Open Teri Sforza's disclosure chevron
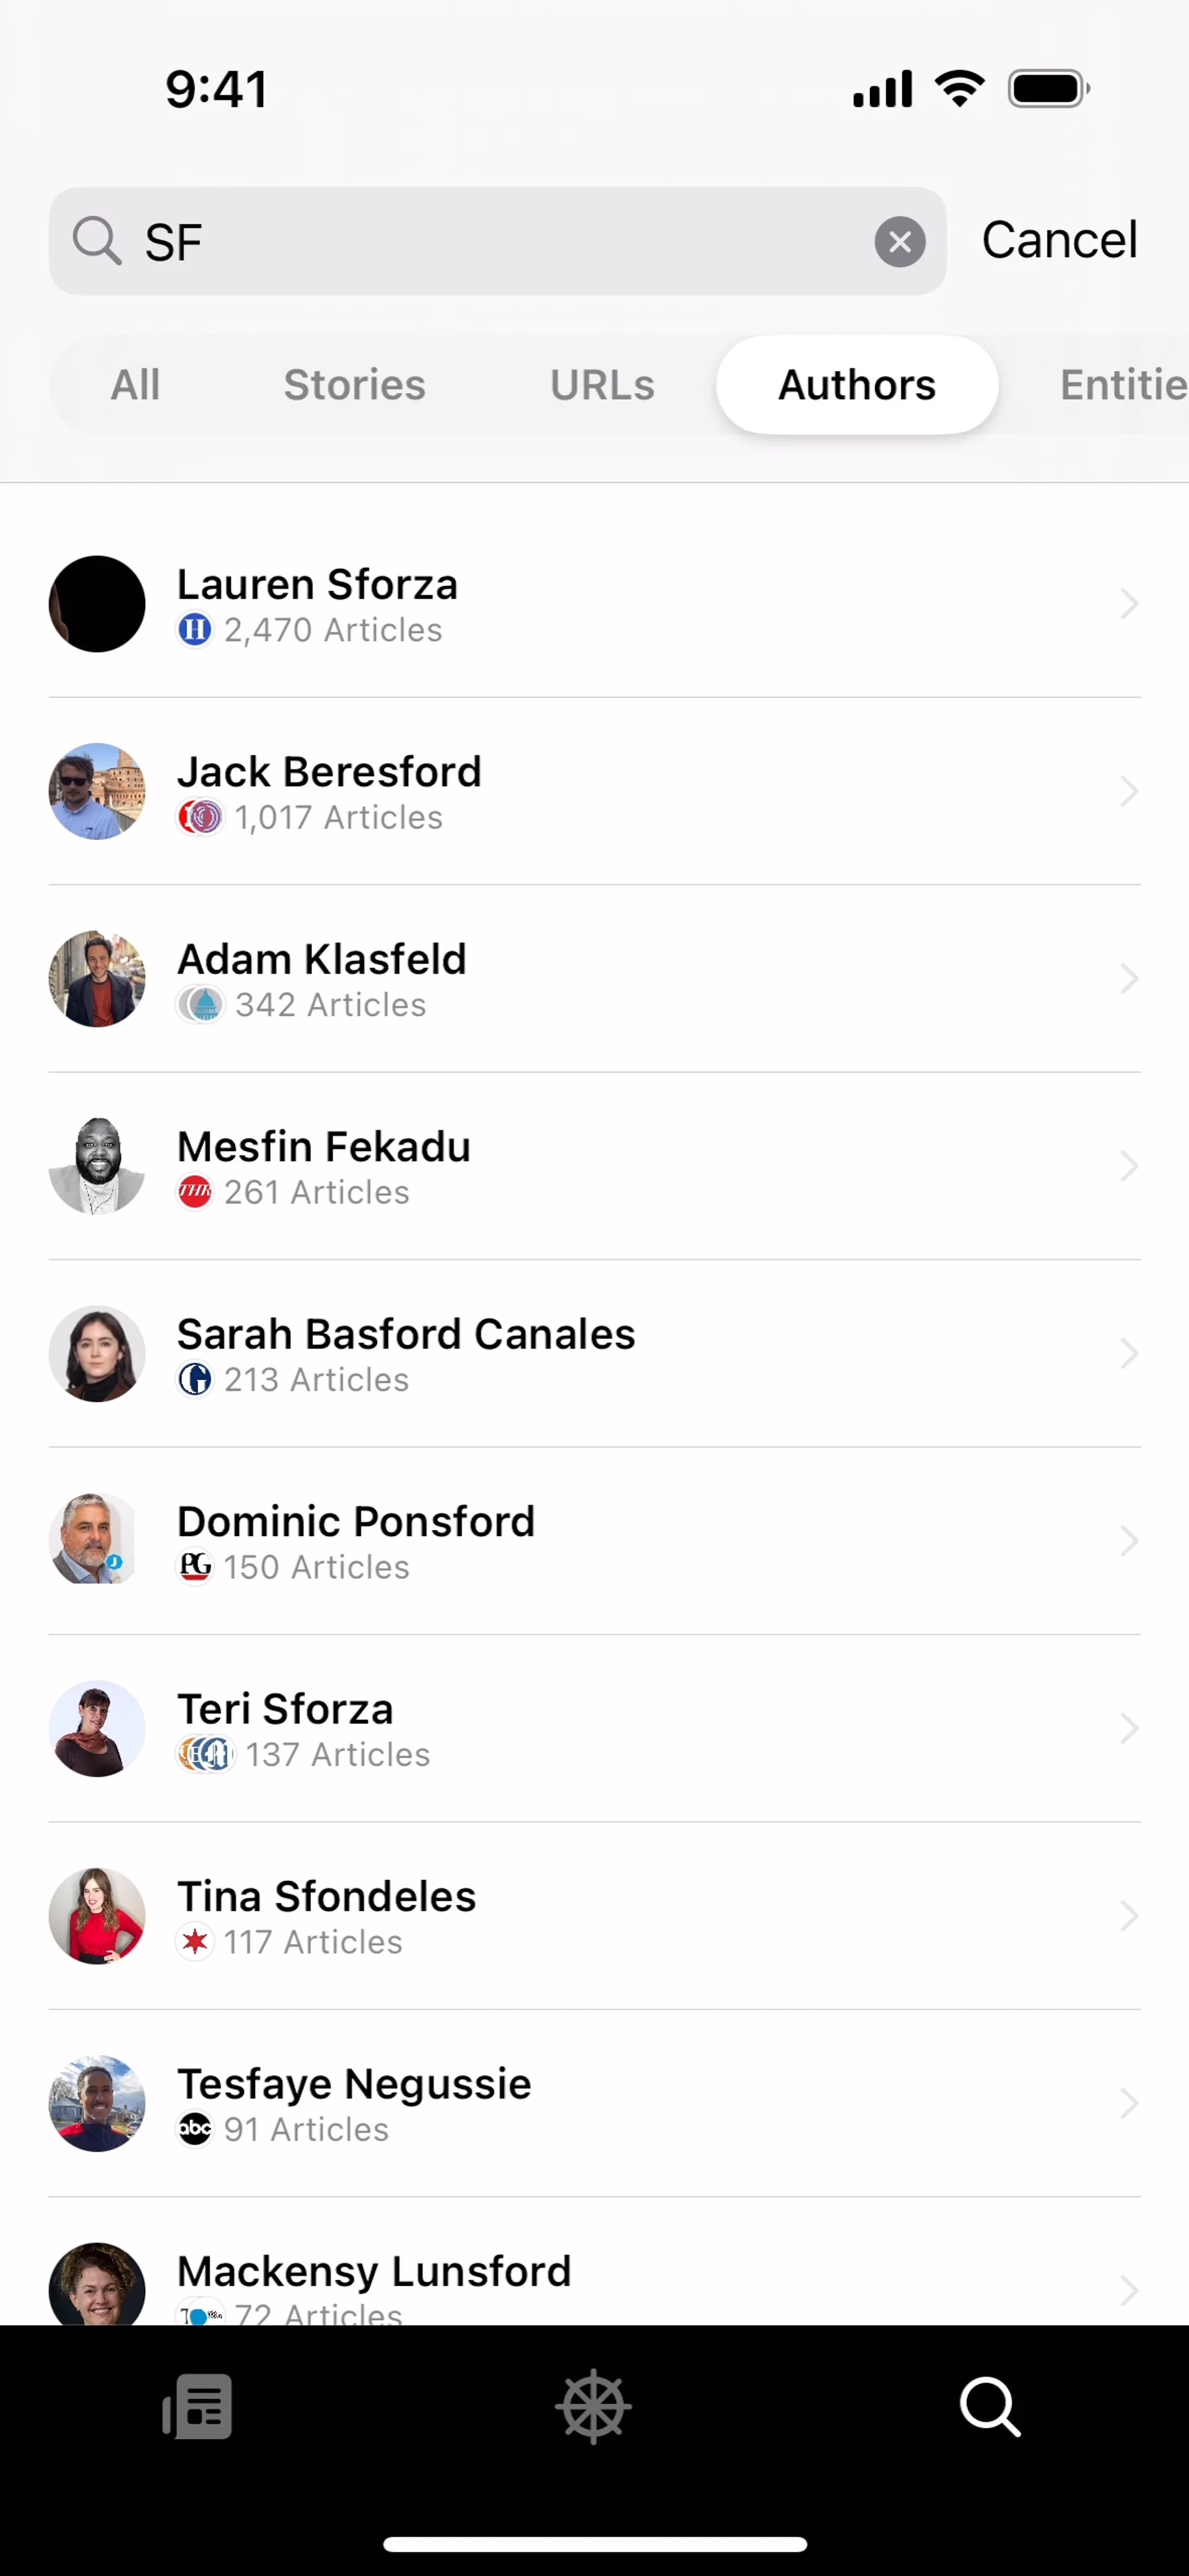The image size is (1189, 2576). pos(1129,1729)
